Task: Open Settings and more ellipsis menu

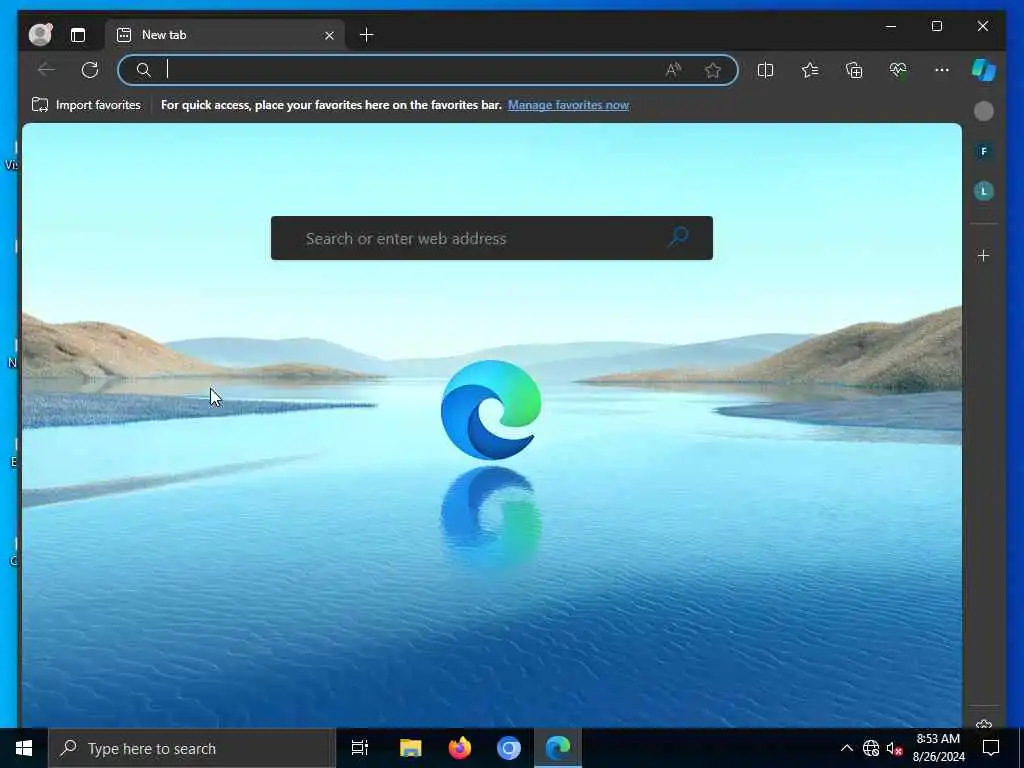Action: [942, 70]
